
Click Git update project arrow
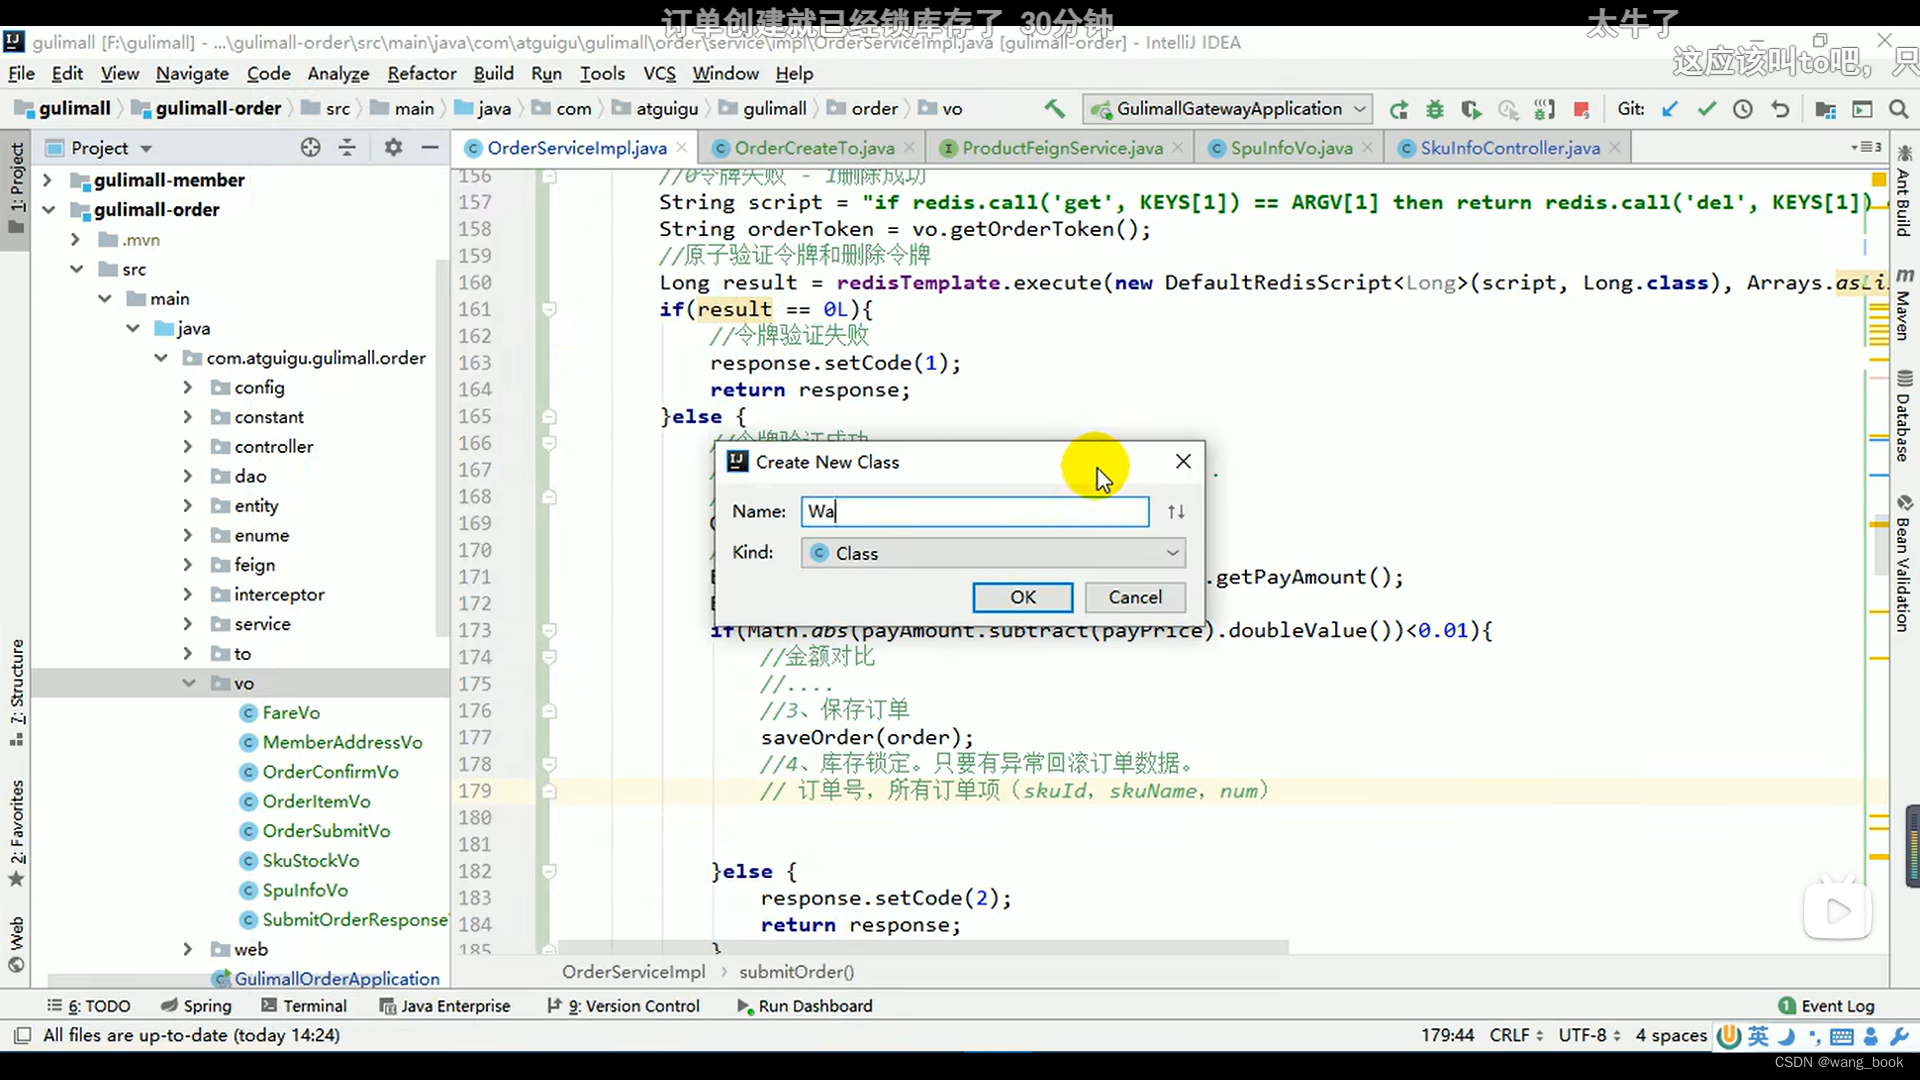[1670, 109]
